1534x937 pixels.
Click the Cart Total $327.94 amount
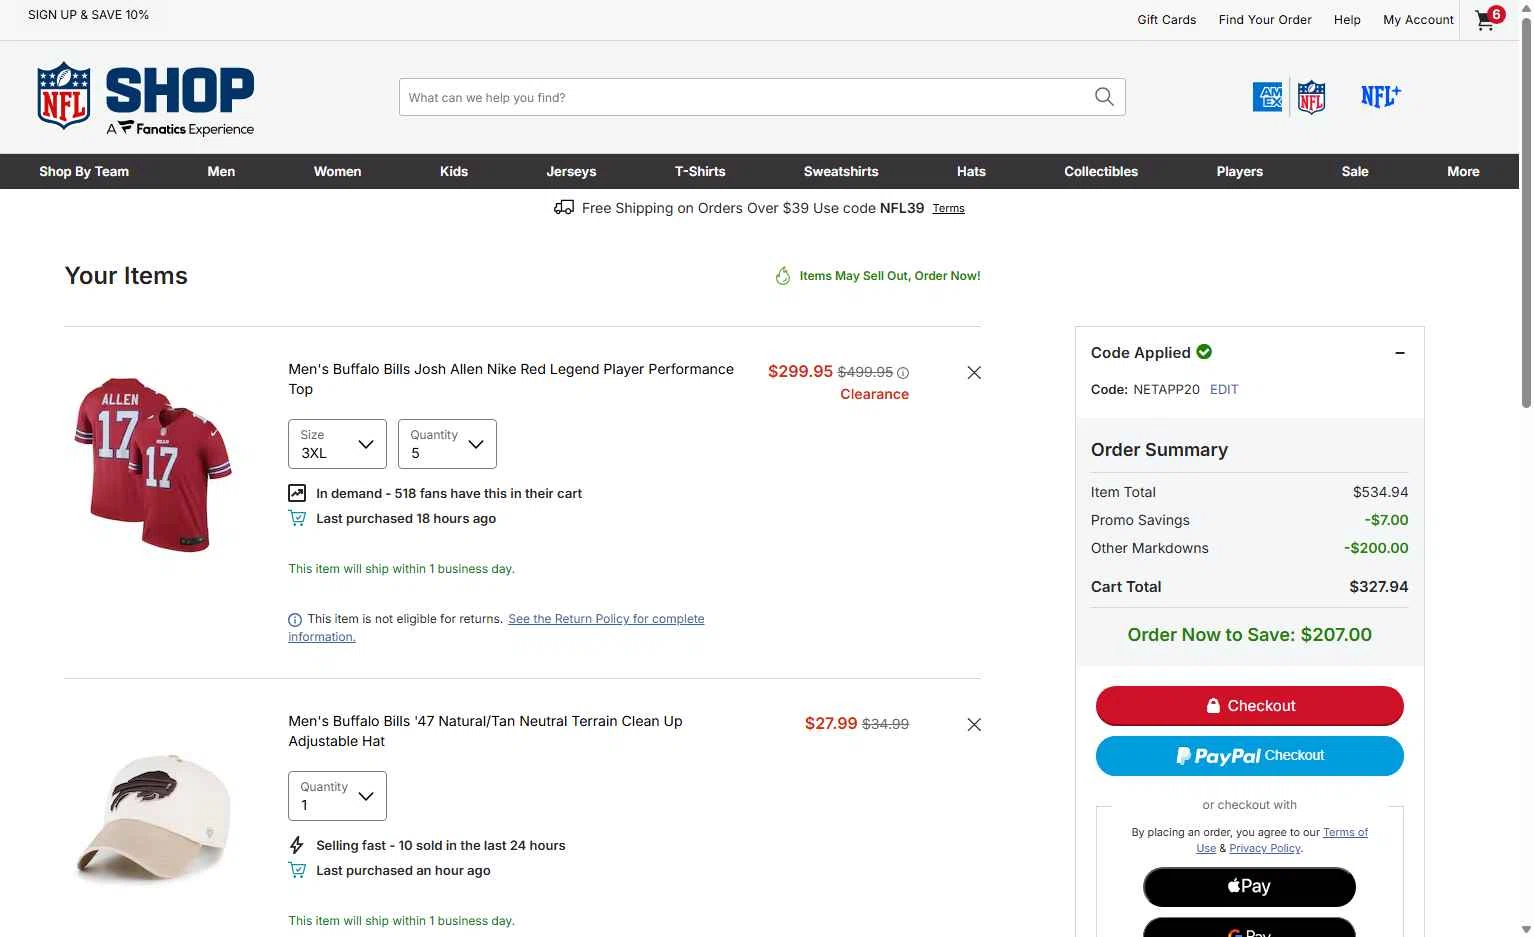[x=1378, y=587]
